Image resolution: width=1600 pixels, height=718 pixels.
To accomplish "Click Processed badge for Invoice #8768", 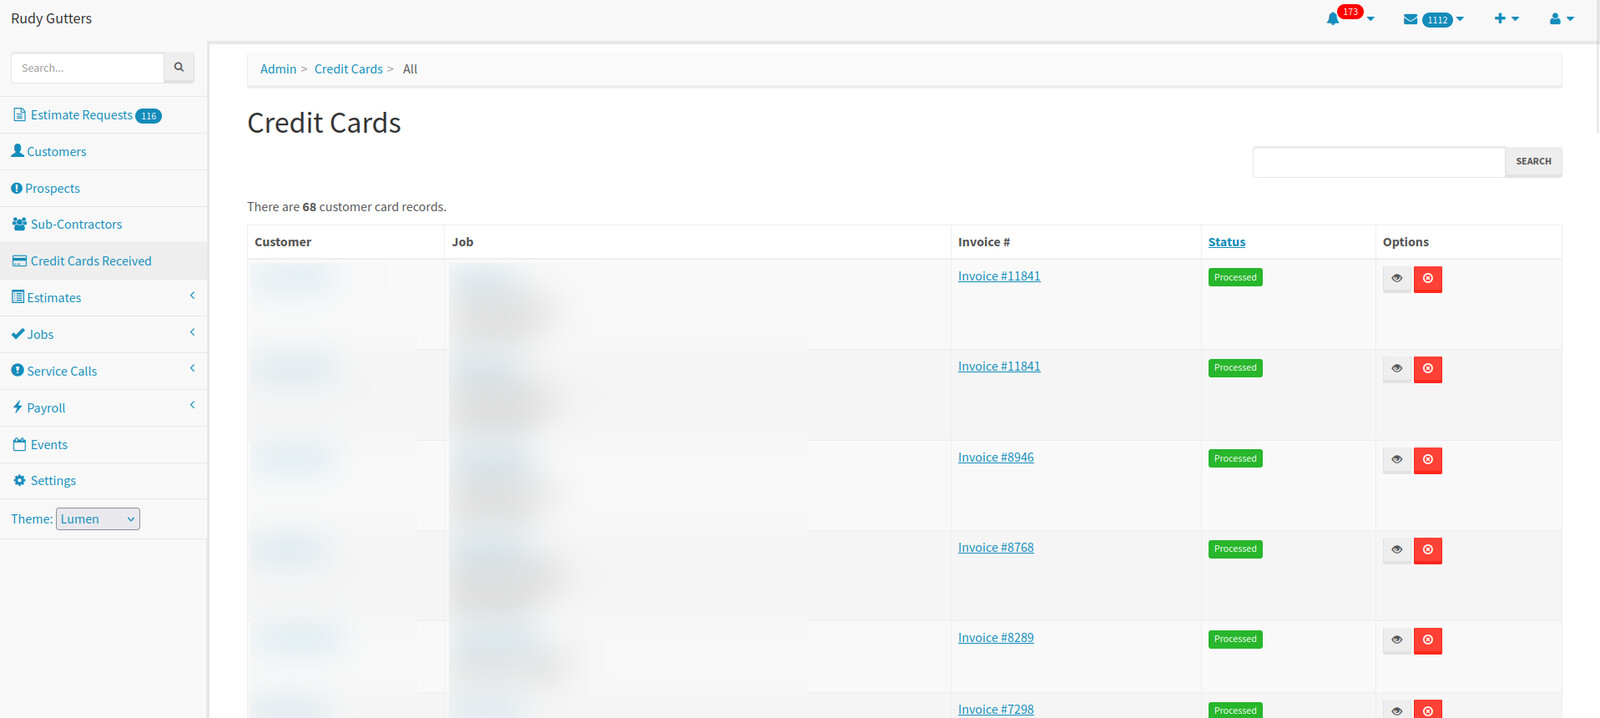I will (1235, 549).
